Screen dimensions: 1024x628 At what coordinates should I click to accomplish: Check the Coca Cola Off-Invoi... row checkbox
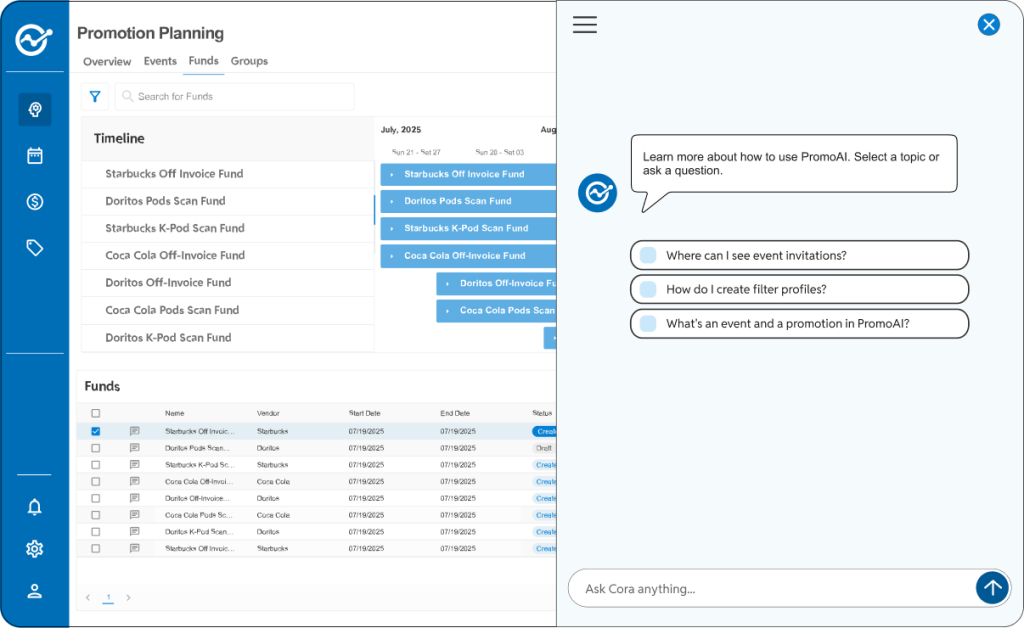96,481
